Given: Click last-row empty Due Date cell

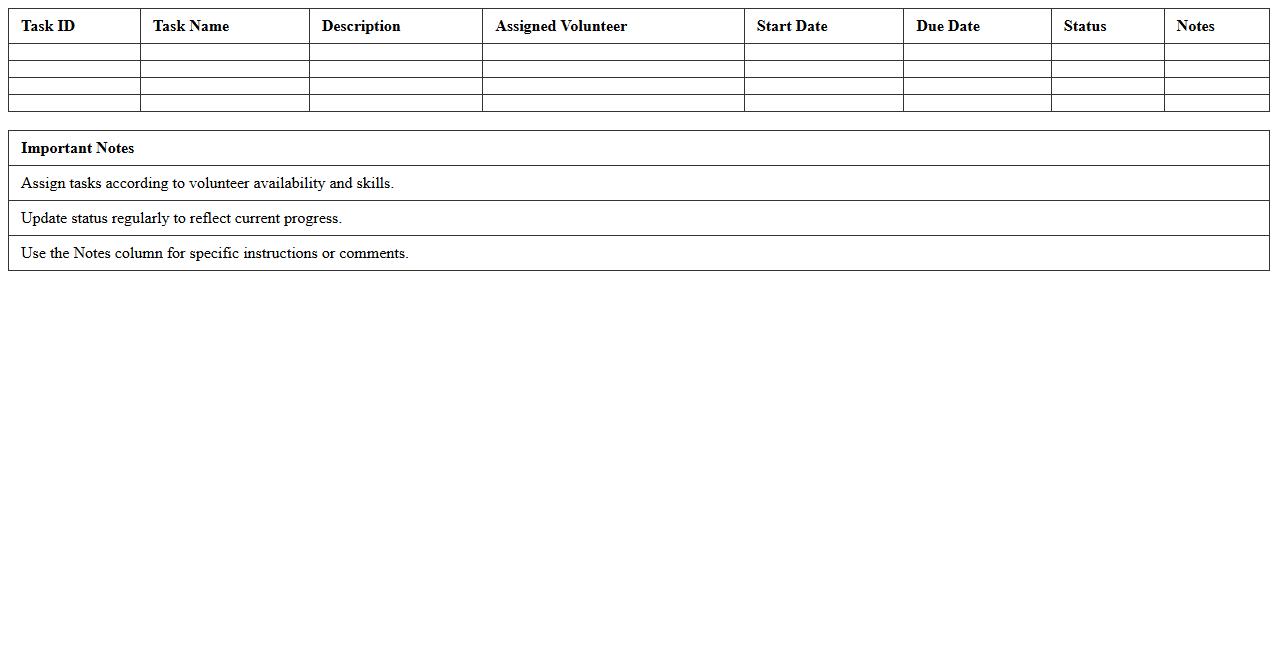Looking at the screenshot, I should (977, 103).
